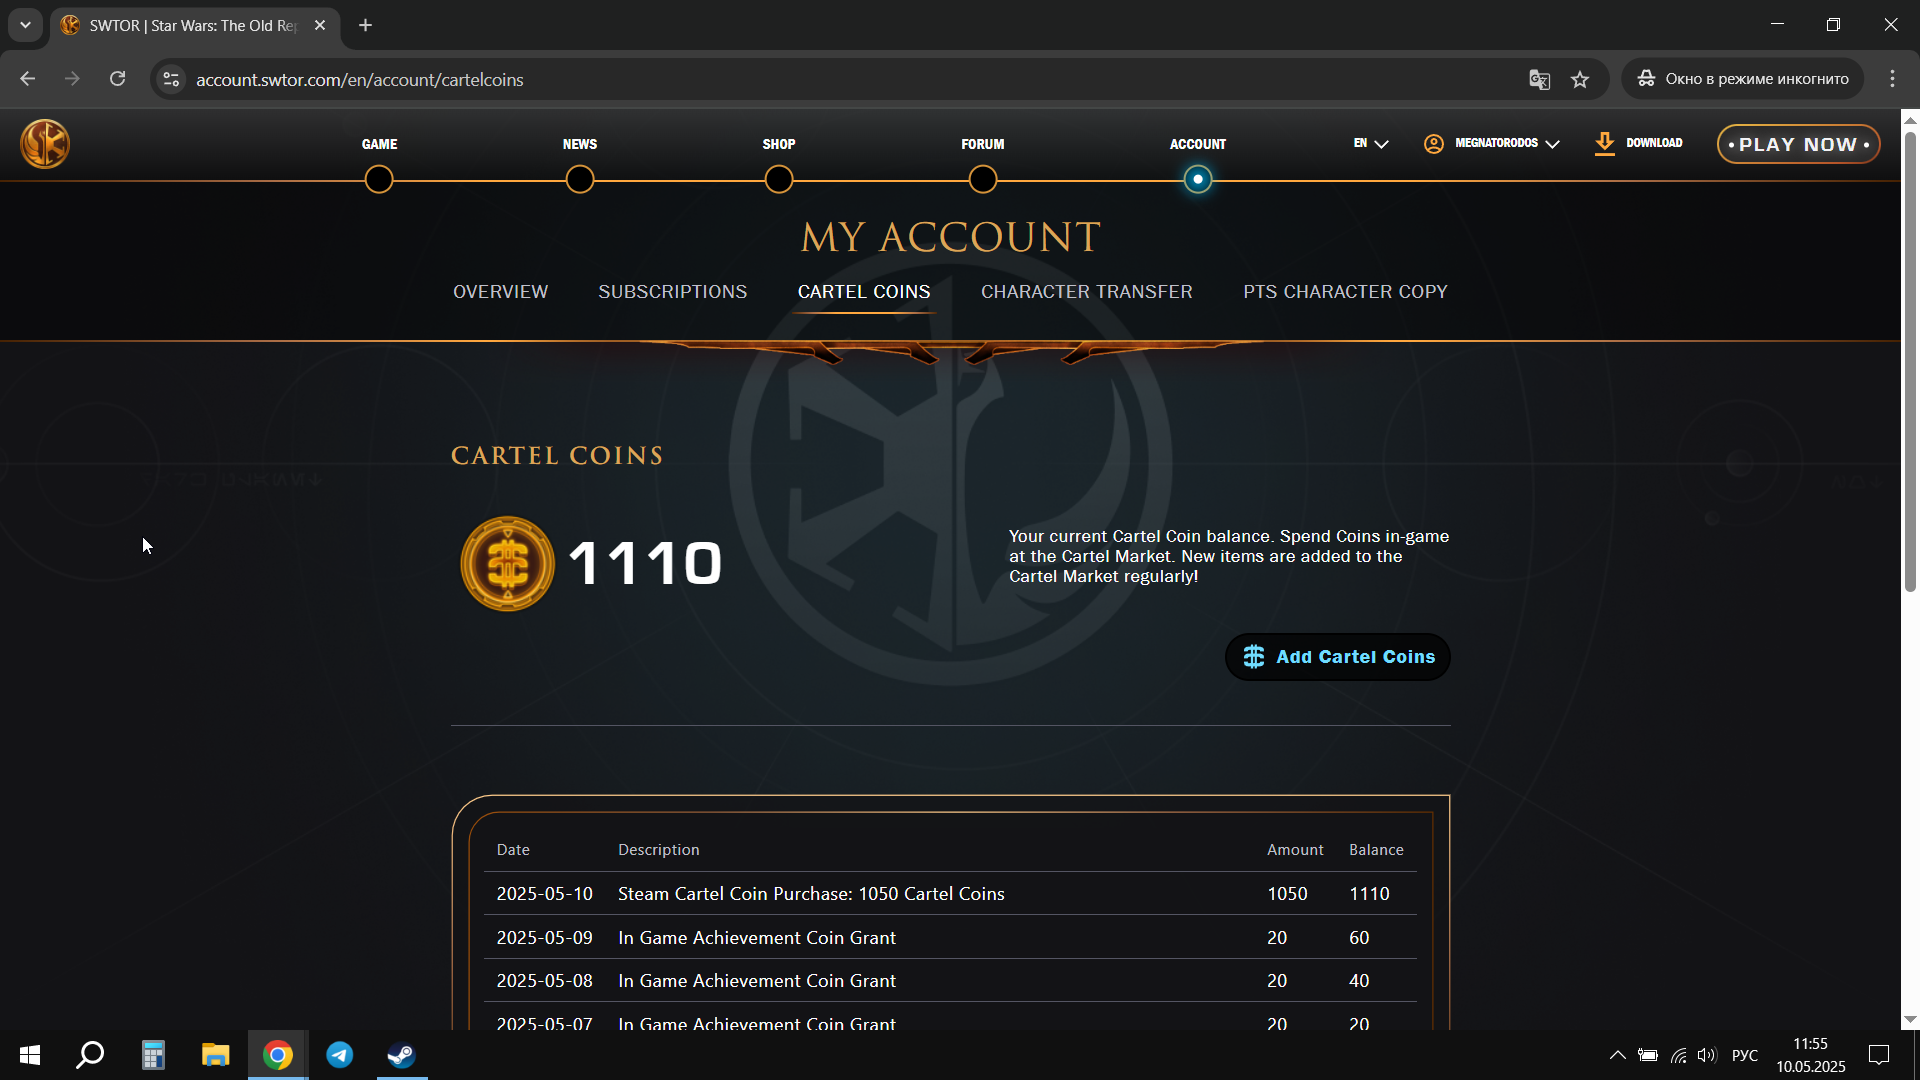Bookmark page with star icon
The width and height of the screenshot is (1920, 1080).
(1580, 80)
